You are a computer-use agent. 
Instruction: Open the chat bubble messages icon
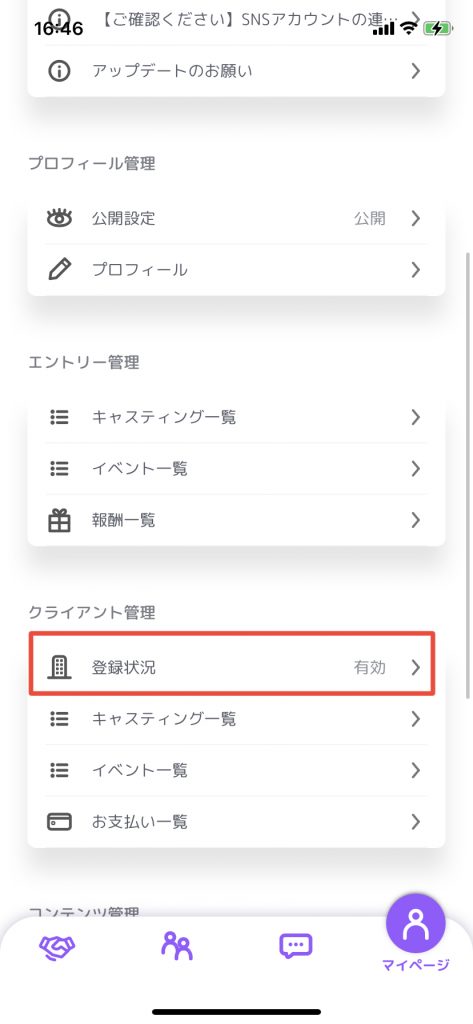(x=295, y=946)
